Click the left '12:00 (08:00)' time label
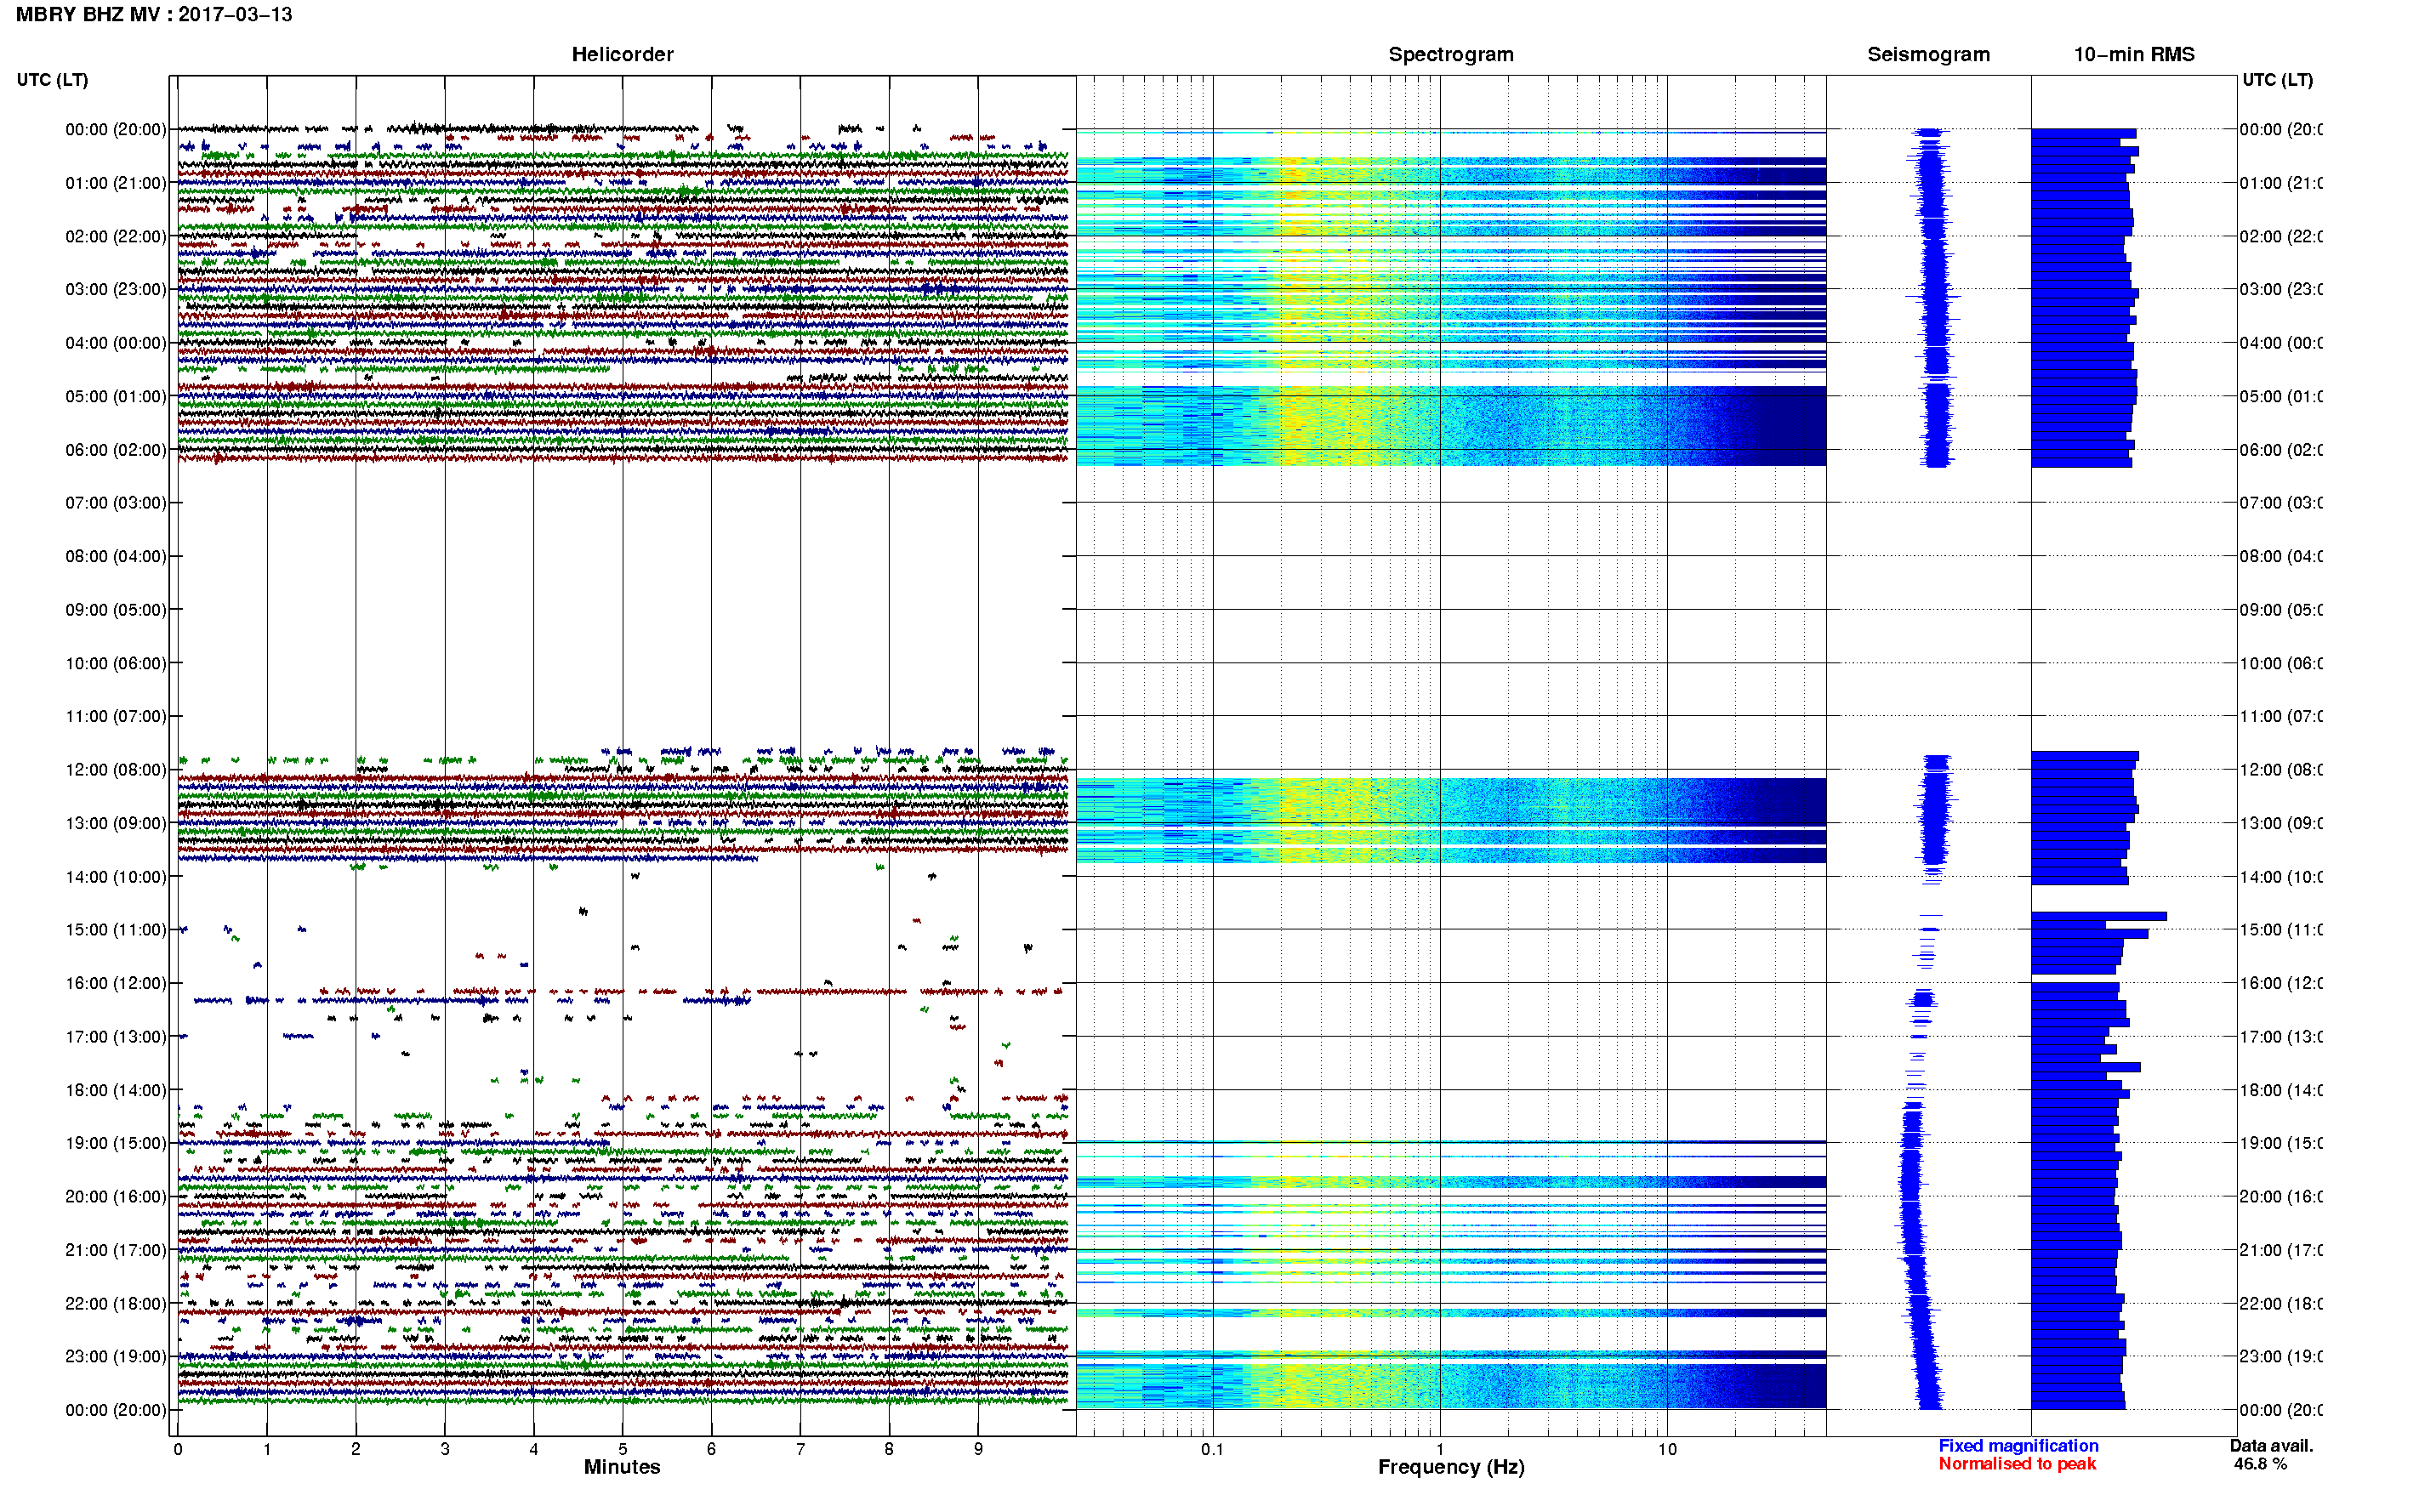Viewport: 2419px width, 1512px height. coord(116,770)
